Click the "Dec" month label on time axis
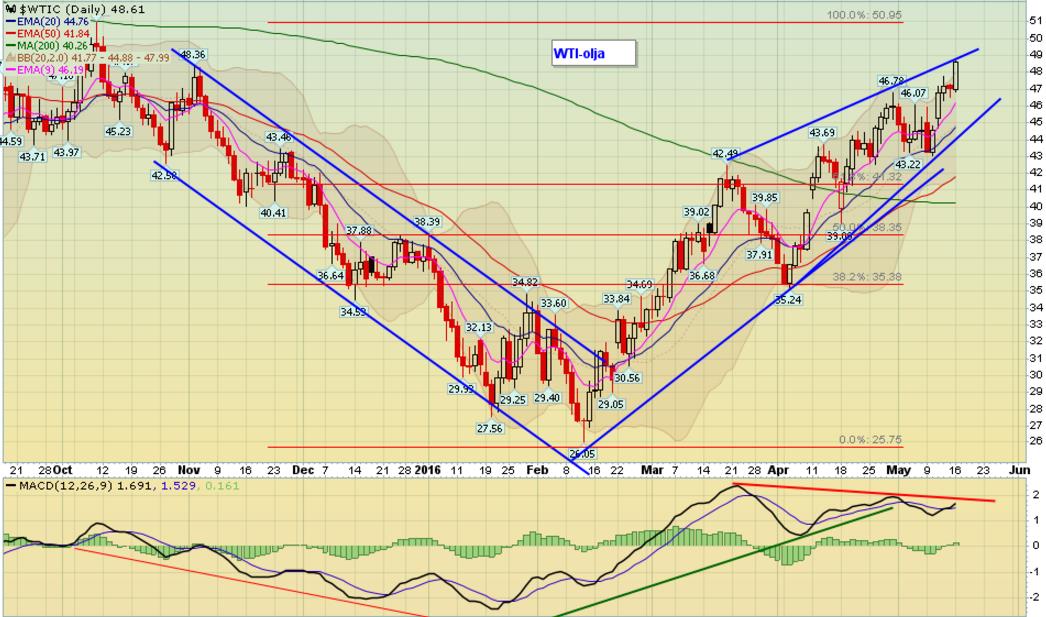1046x617 pixels. (x=303, y=470)
